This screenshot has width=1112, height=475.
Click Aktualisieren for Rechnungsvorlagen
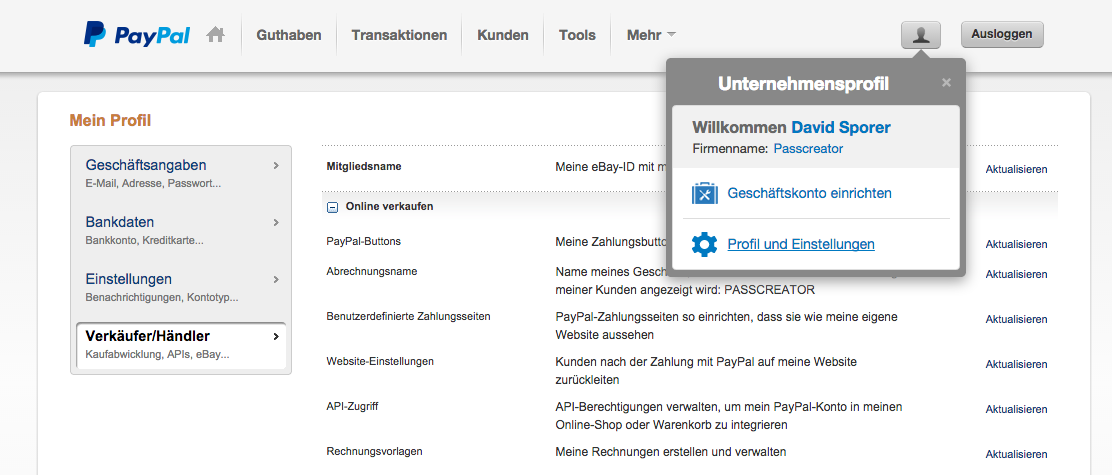1016,454
